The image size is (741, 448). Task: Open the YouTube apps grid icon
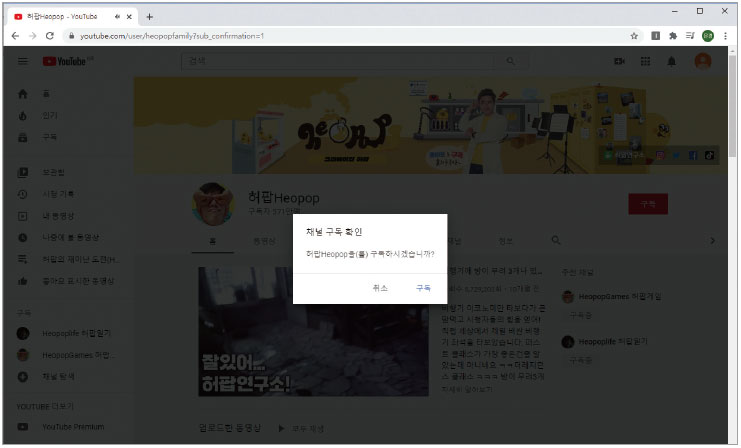coord(645,61)
